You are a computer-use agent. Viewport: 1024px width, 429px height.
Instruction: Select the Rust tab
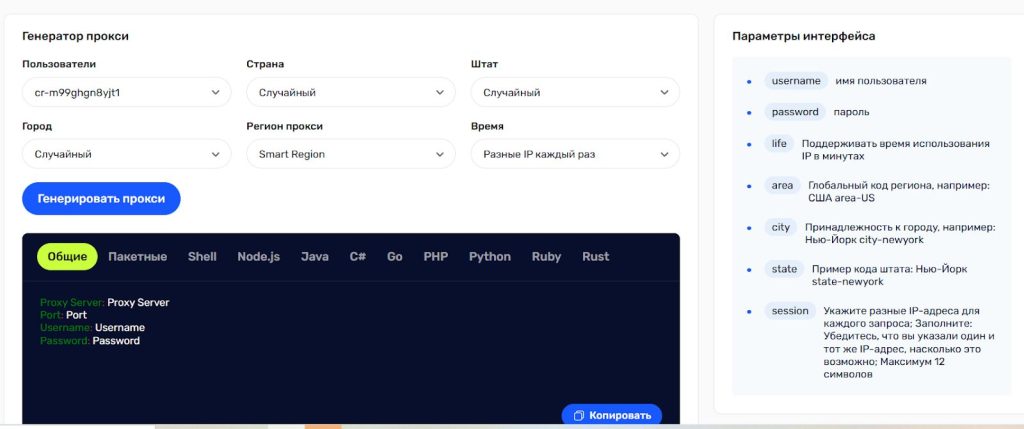coord(595,257)
